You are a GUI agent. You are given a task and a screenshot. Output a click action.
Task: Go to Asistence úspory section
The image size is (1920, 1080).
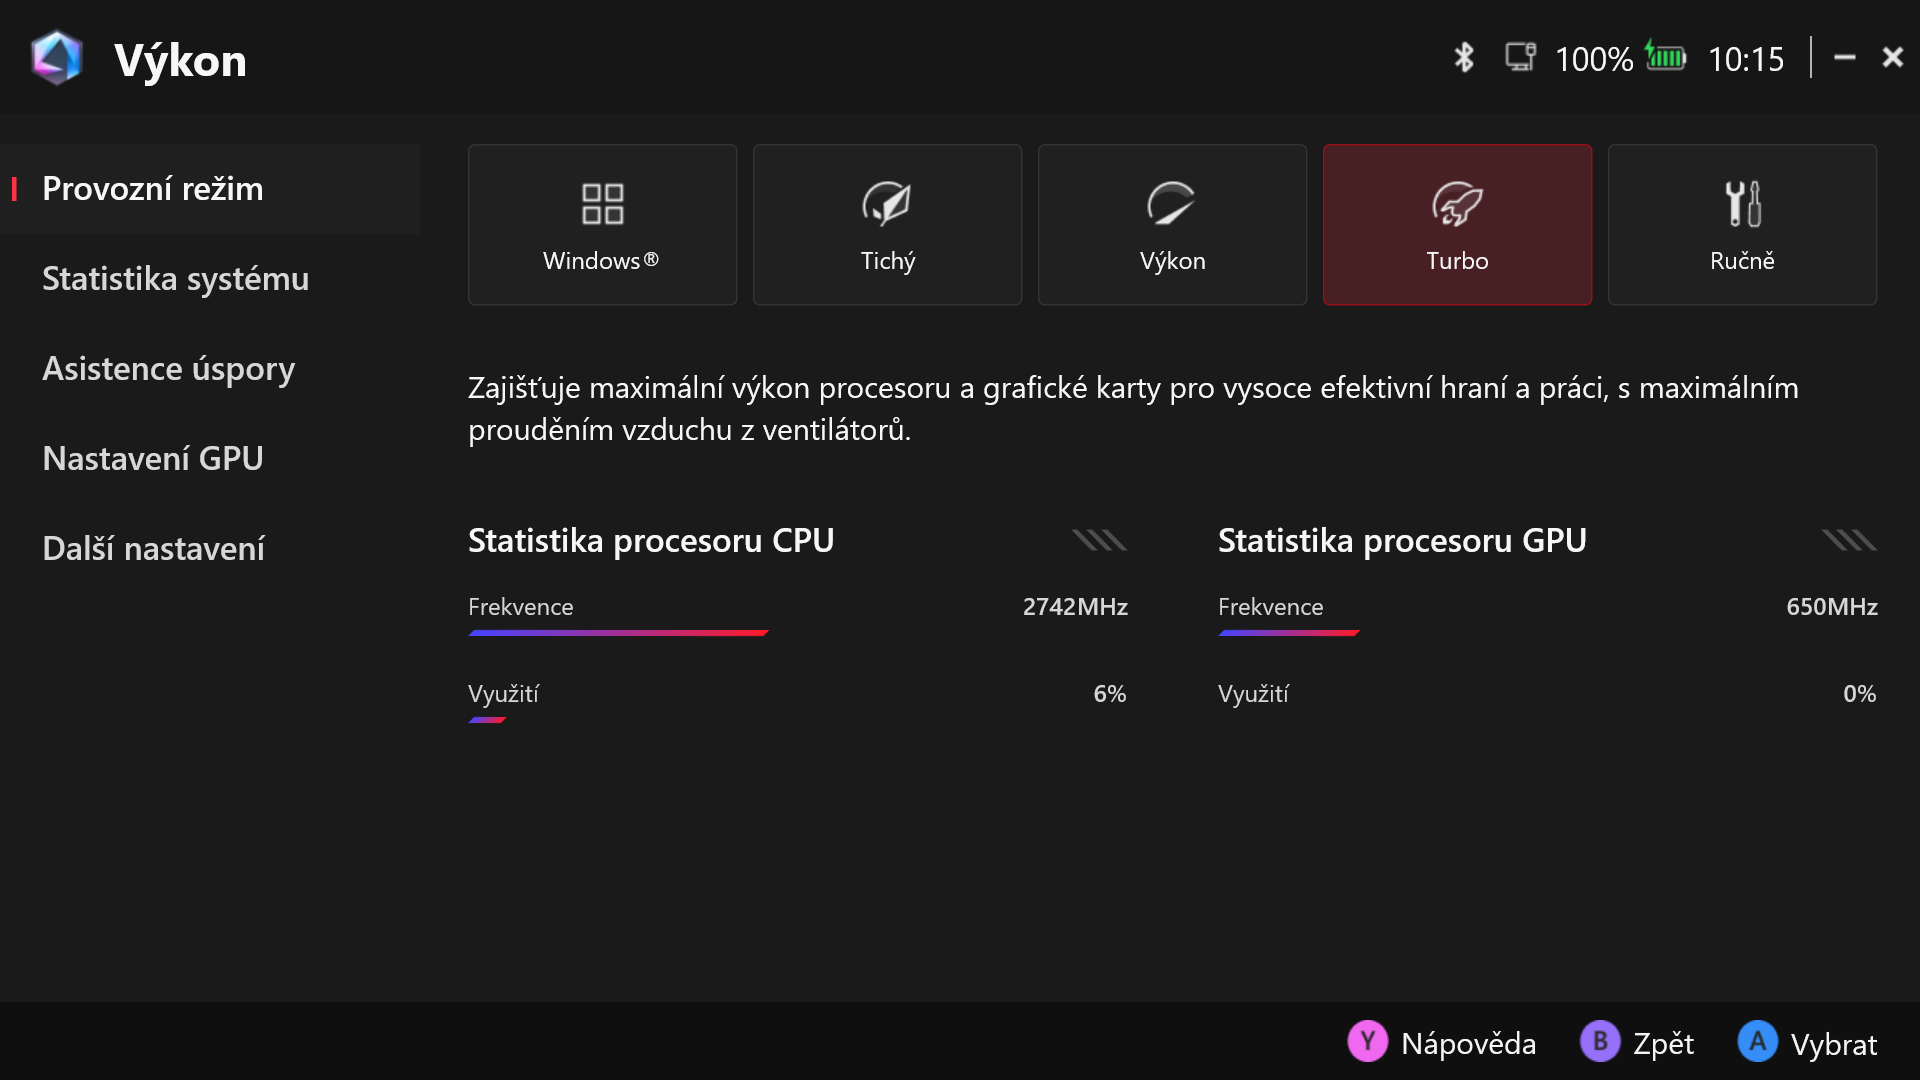(x=168, y=369)
